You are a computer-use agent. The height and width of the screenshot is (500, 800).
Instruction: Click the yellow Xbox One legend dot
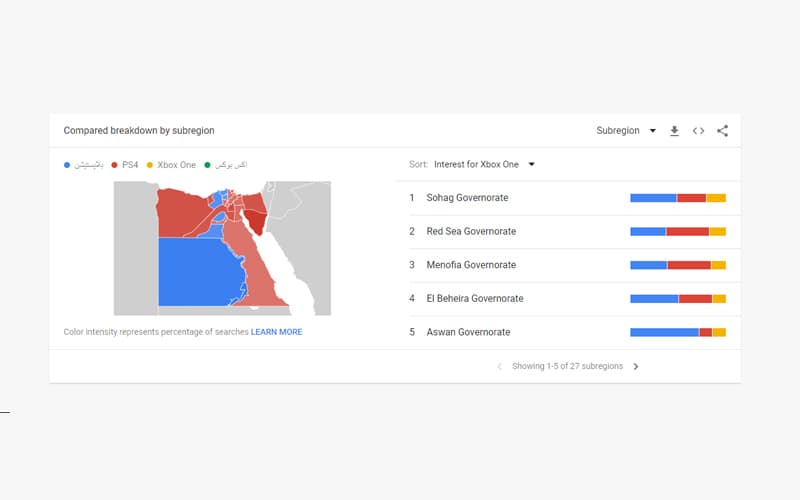coord(150,164)
